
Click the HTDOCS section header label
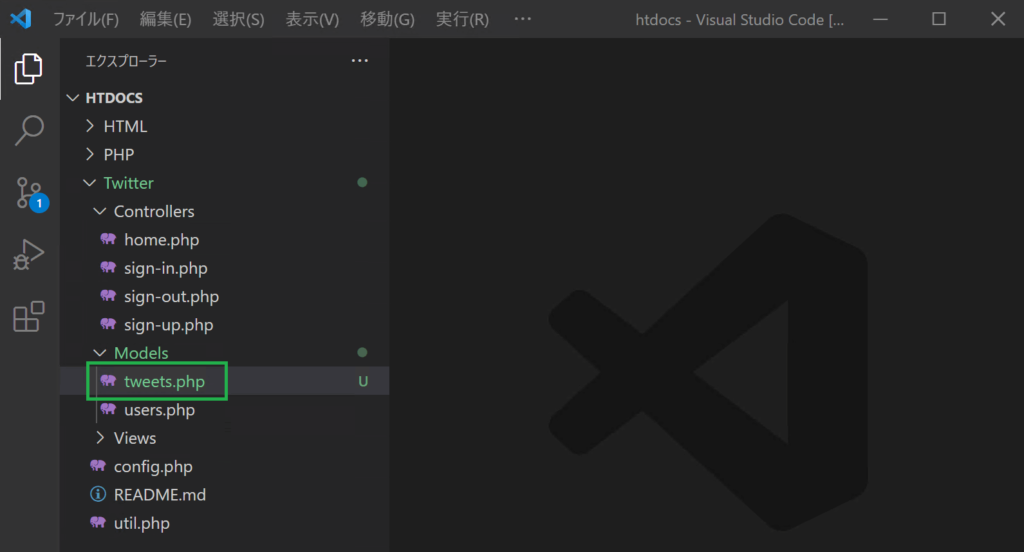pos(114,98)
